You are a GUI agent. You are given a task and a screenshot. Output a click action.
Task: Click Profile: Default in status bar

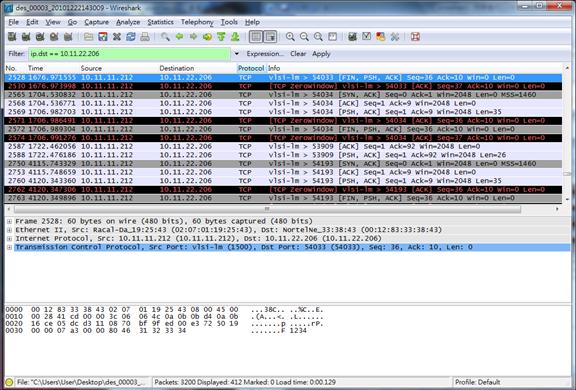(477, 382)
